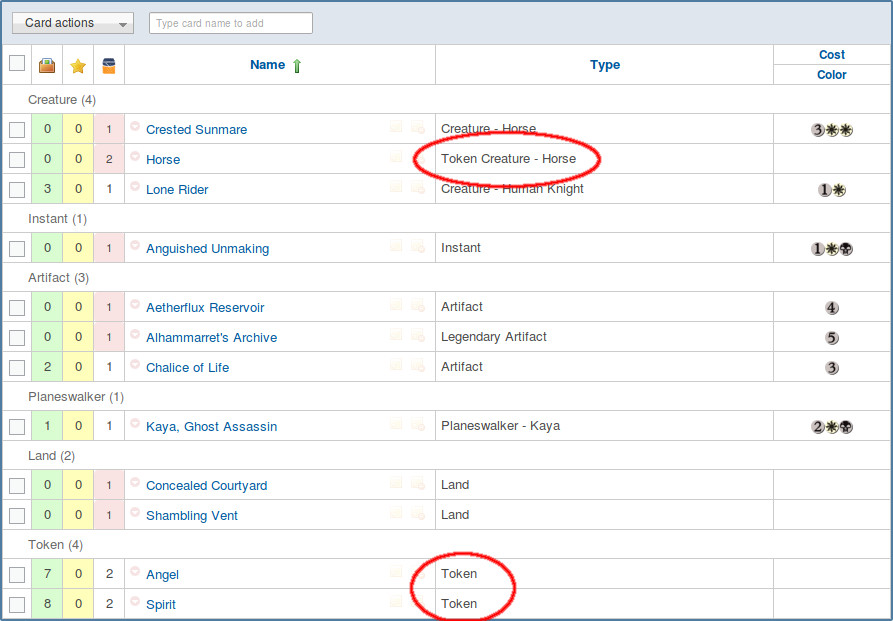Click the Cost column header

pos(831,55)
